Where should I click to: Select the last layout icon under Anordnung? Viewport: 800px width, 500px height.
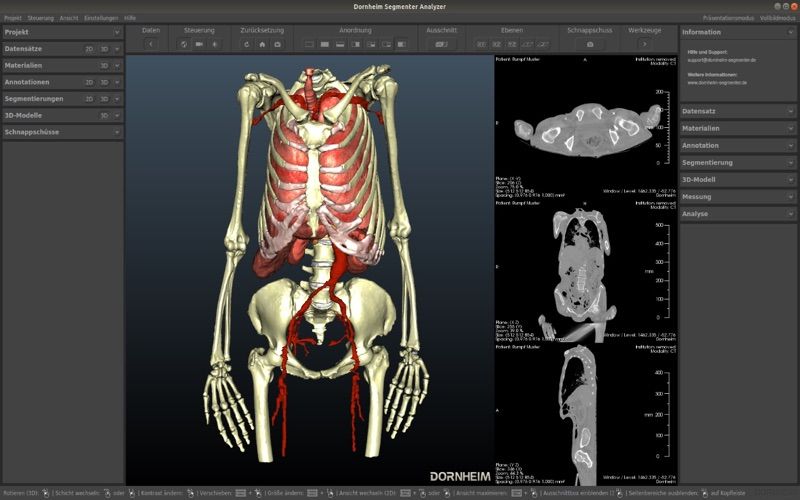(x=402, y=44)
